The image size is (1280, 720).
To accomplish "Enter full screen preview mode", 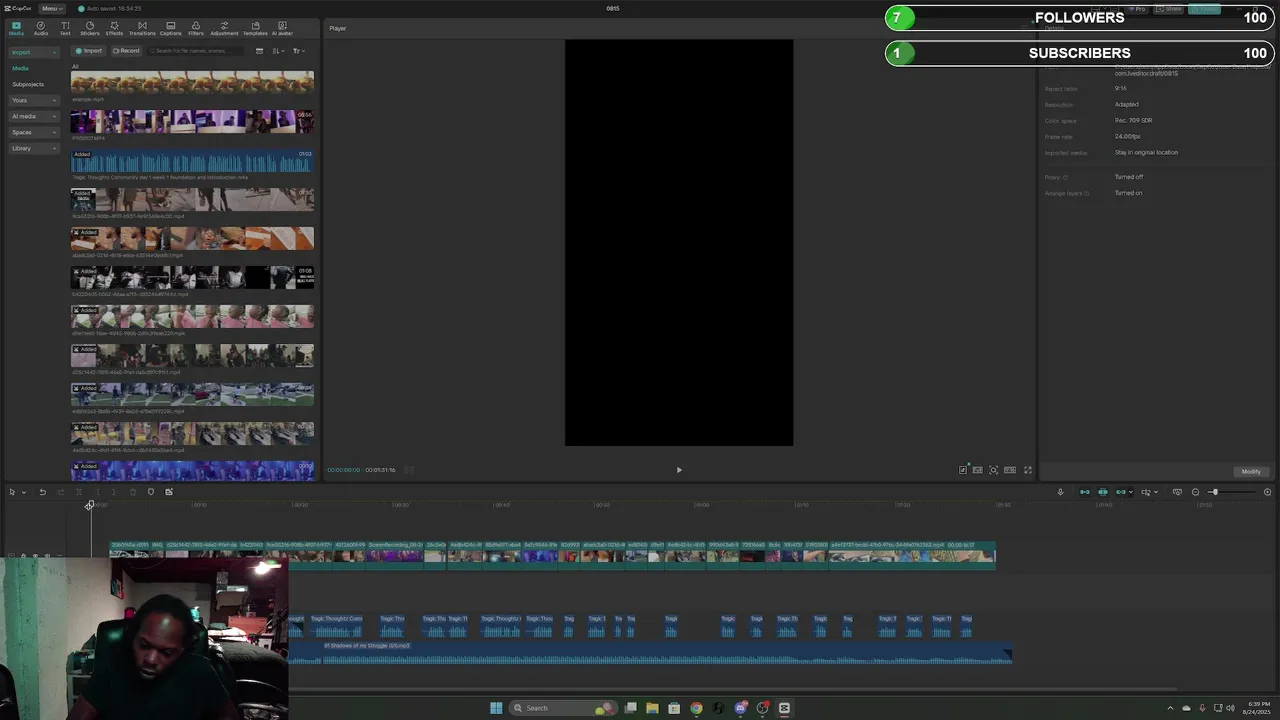I will 1027,470.
